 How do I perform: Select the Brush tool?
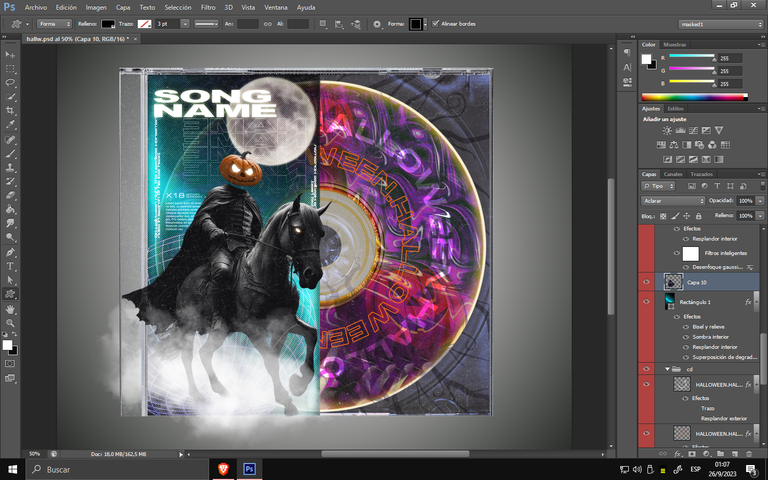[x=10, y=153]
